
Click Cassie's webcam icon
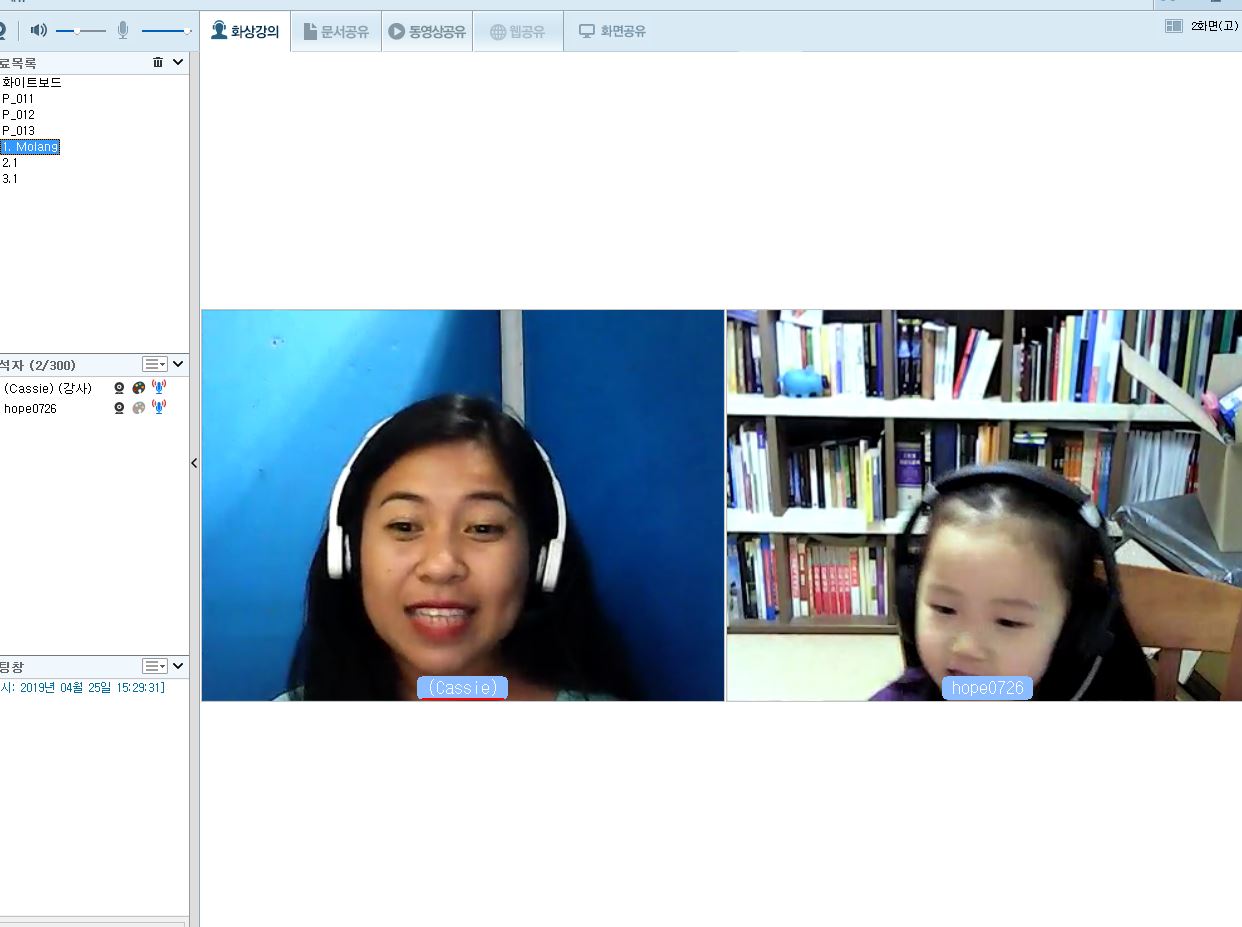(119, 388)
